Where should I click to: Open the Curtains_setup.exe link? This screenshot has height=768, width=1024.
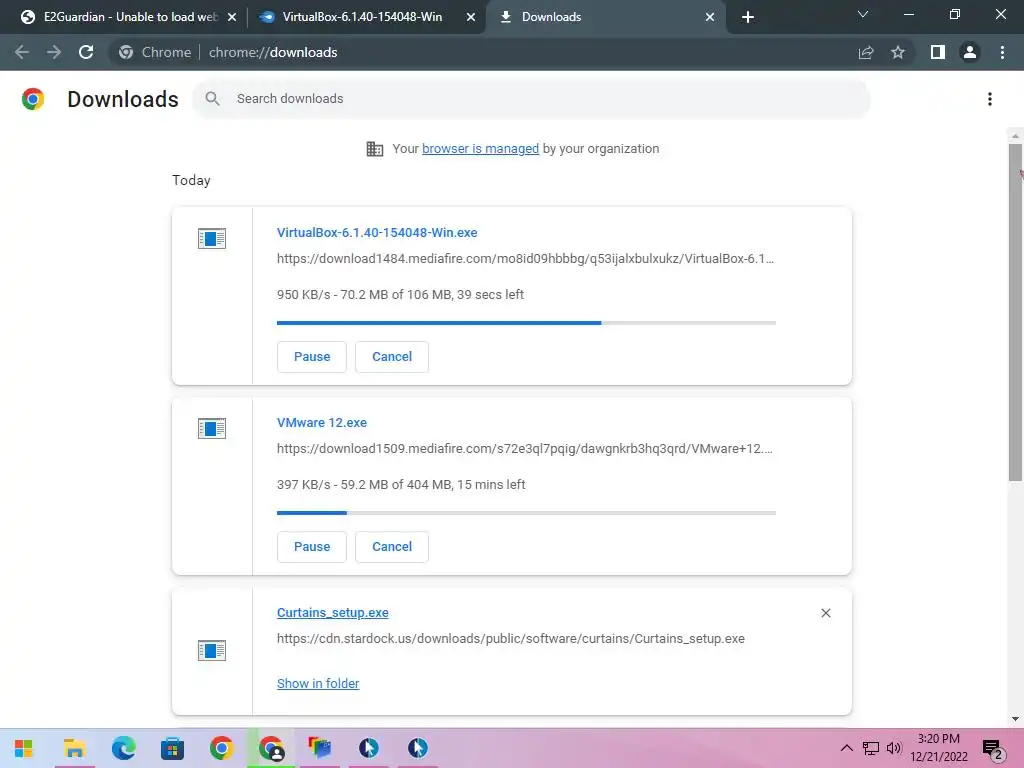[x=332, y=613]
